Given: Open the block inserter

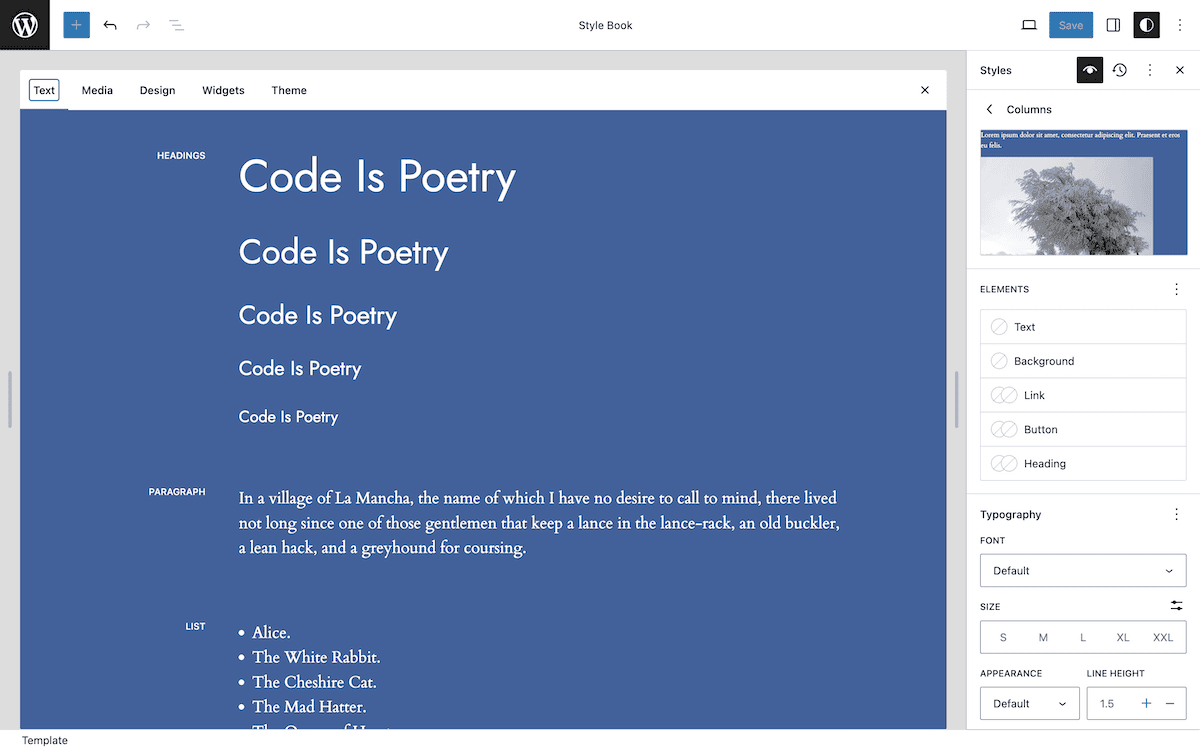Looking at the screenshot, I should pos(76,24).
